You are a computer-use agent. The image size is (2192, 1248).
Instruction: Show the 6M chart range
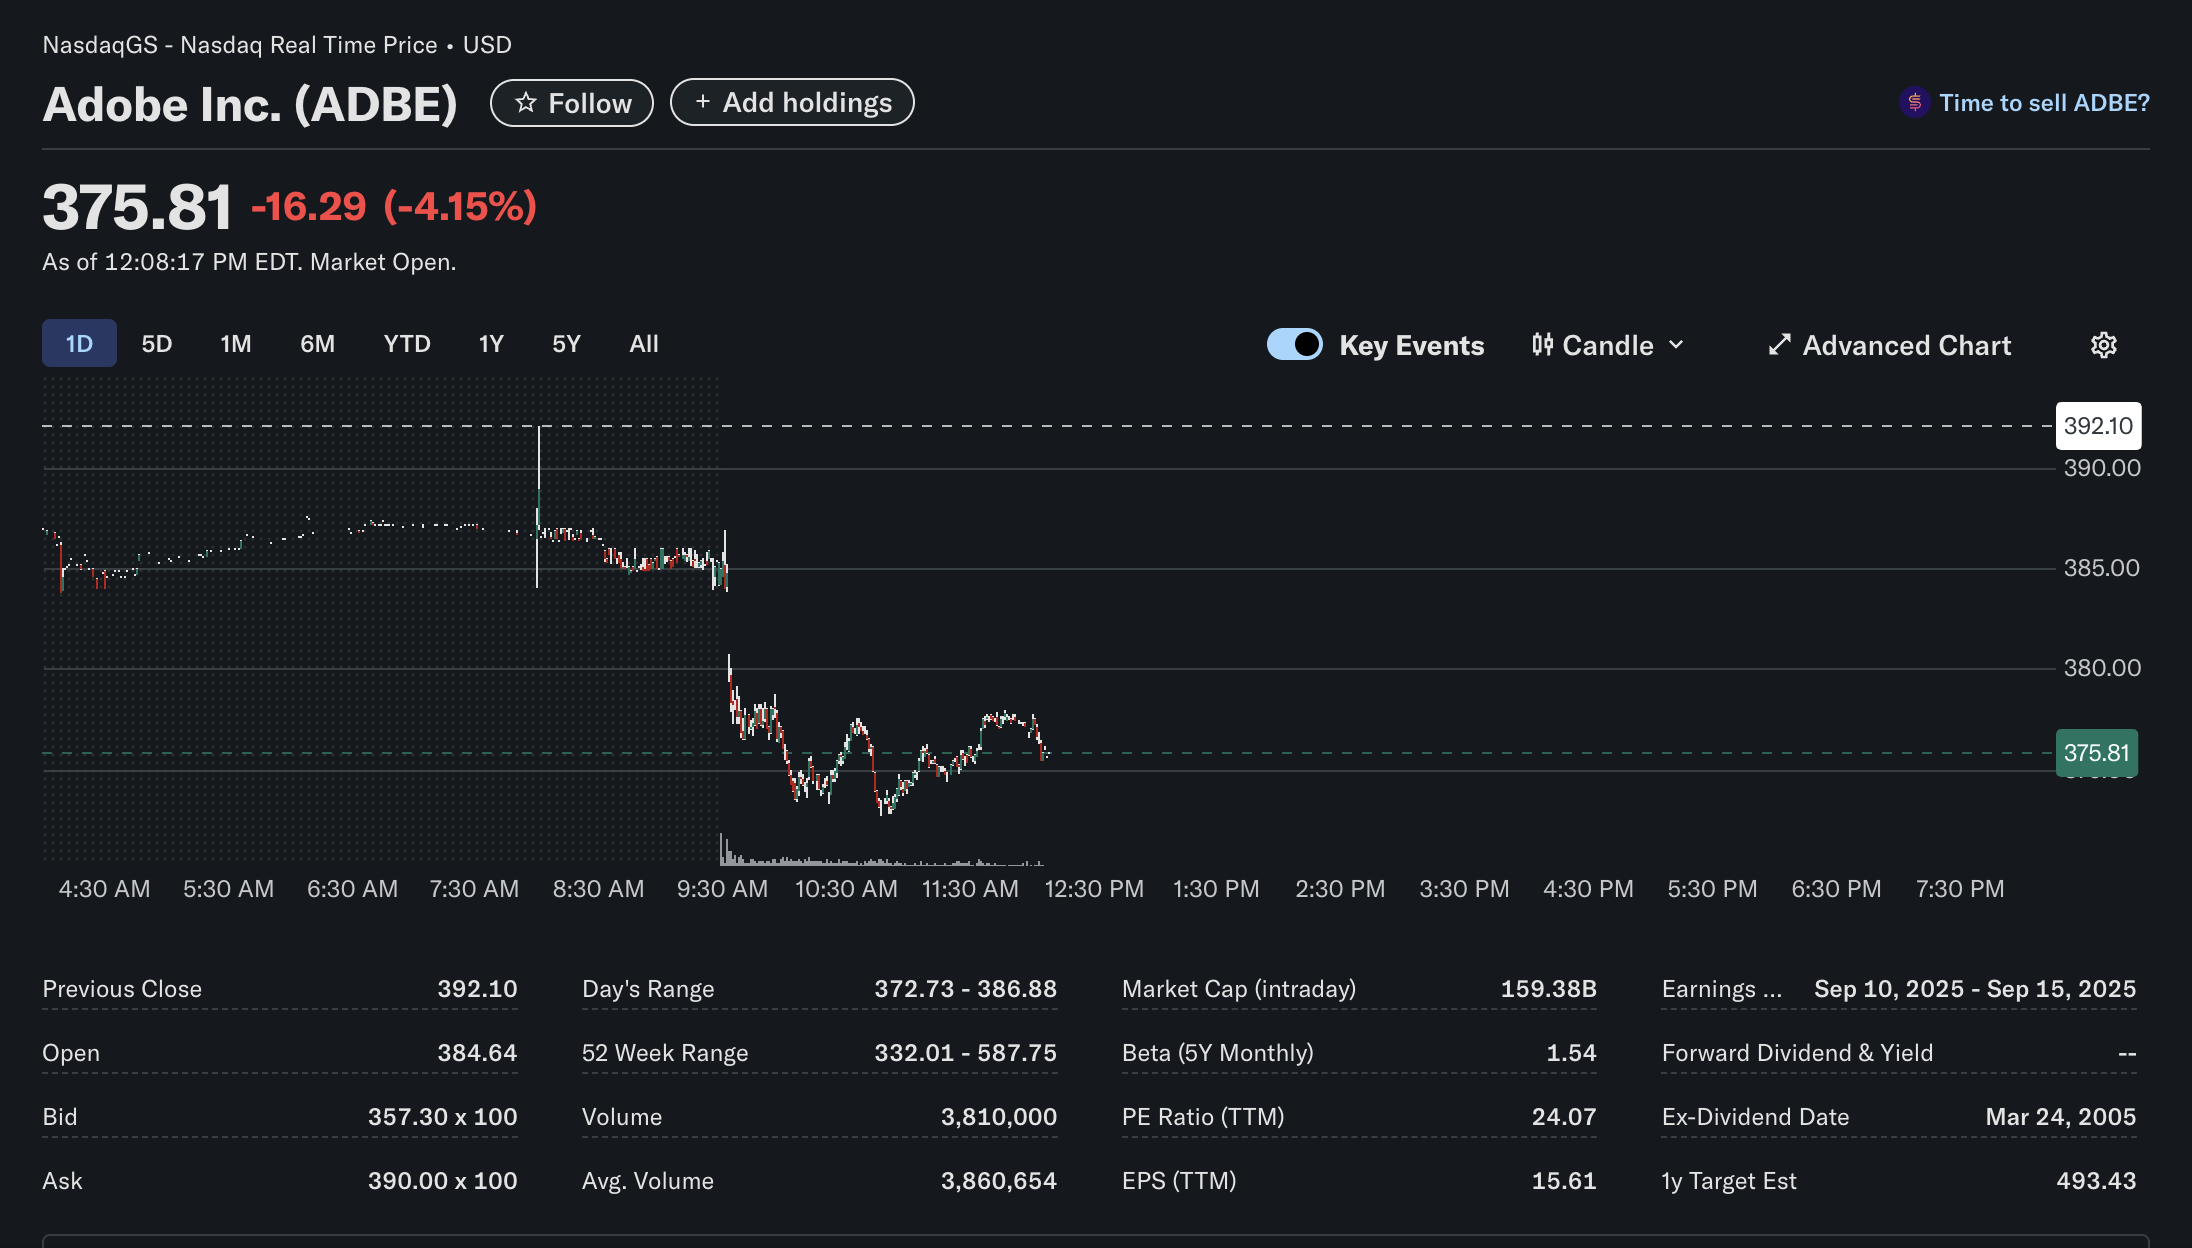[318, 344]
